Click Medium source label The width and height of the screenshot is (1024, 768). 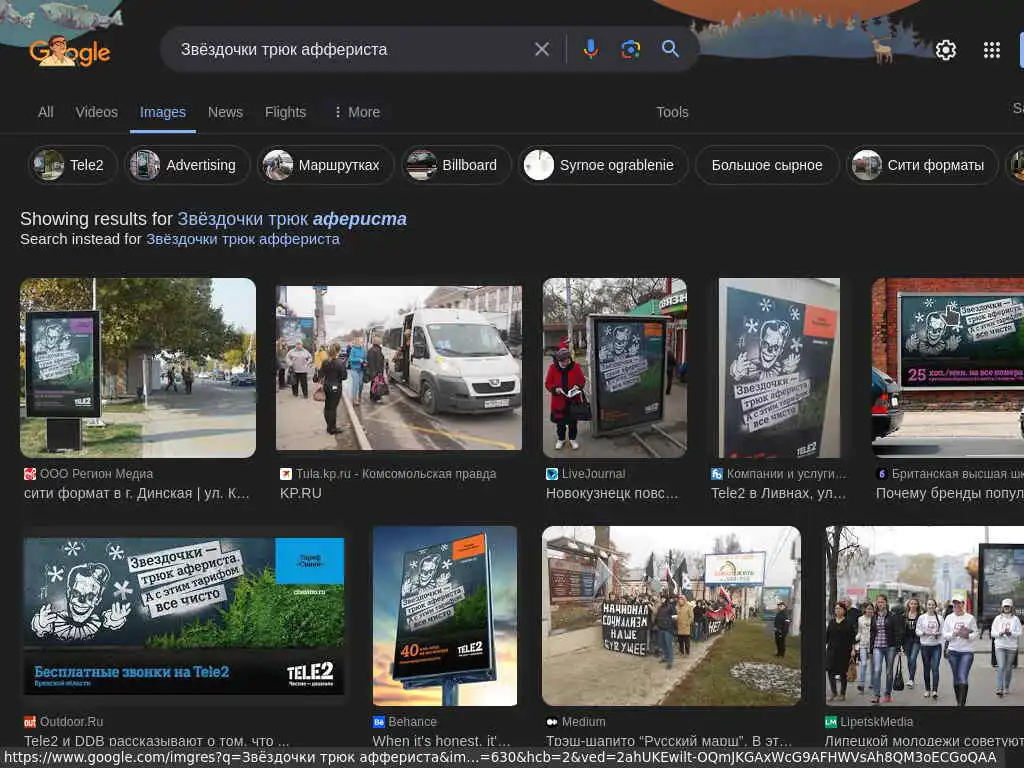583,722
